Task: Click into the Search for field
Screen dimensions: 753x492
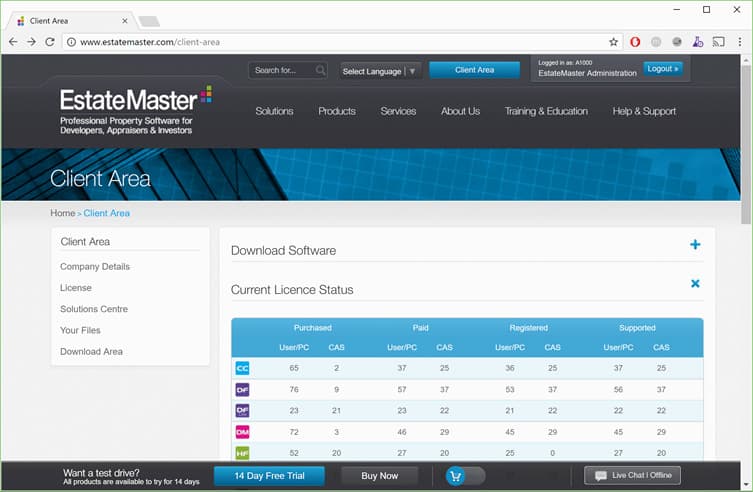Action: (282, 71)
